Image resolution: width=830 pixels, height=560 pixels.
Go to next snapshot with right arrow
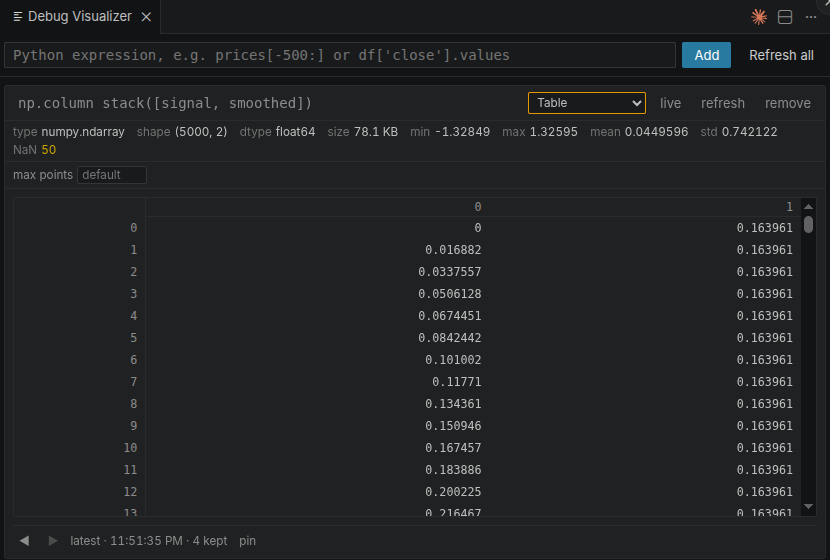click(x=52, y=540)
